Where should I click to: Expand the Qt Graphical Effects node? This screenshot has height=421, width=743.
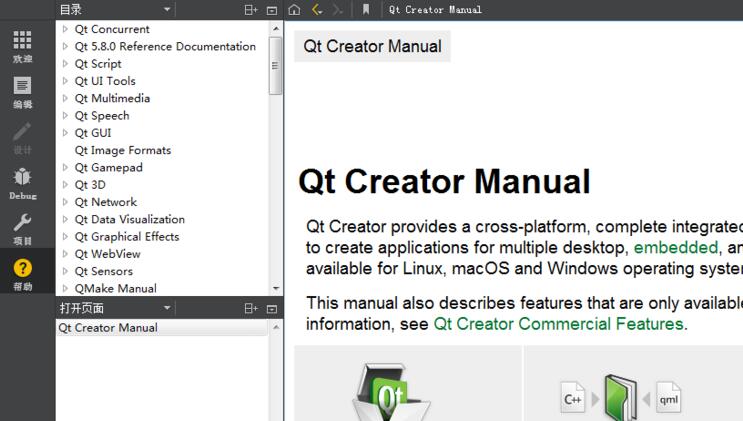pos(65,237)
